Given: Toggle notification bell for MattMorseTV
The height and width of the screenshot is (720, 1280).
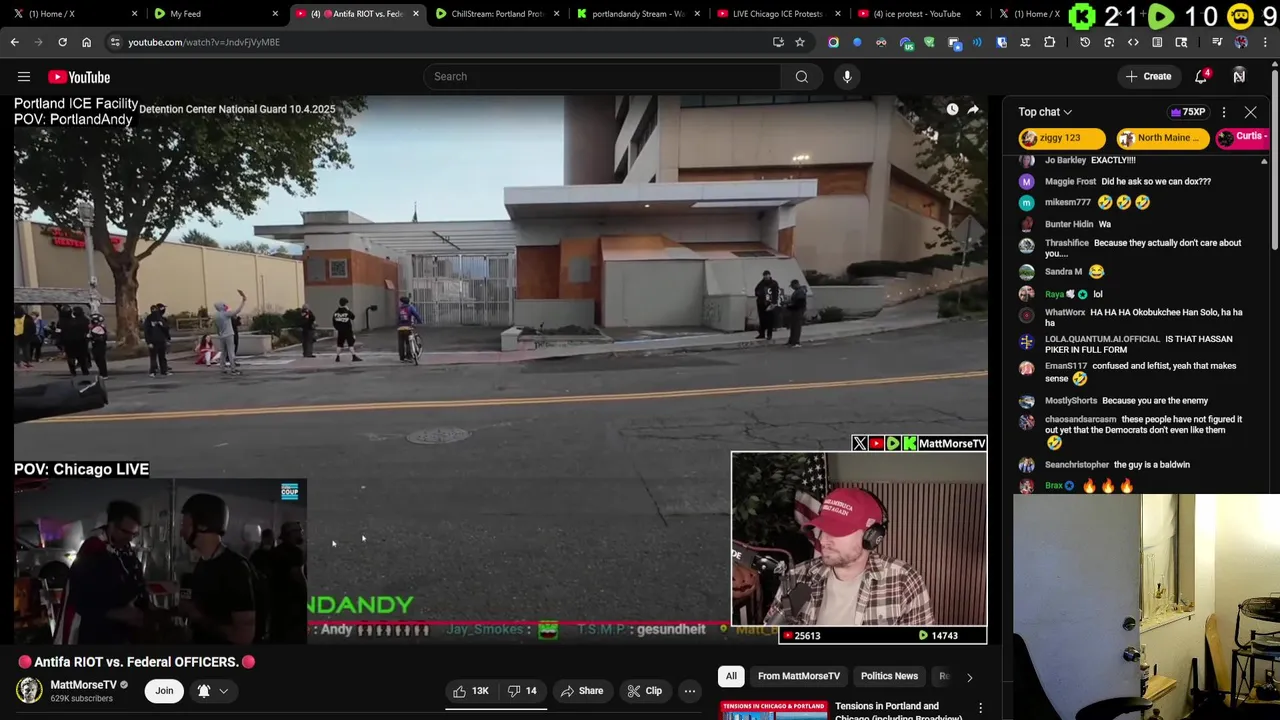Looking at the screenshot, I should point(204,691).
